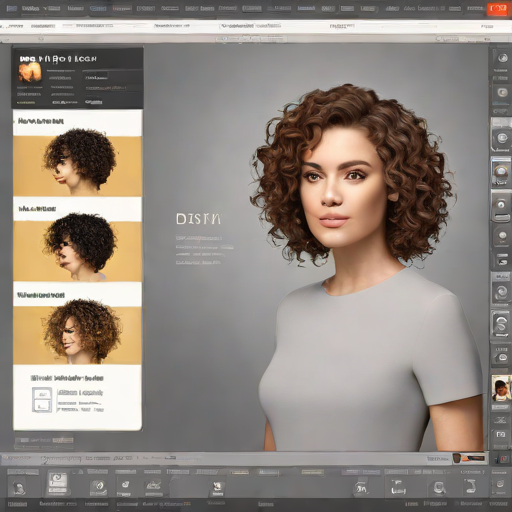
Task: Click the orange button in the top menu bar
Action: (x=497, y=9)
